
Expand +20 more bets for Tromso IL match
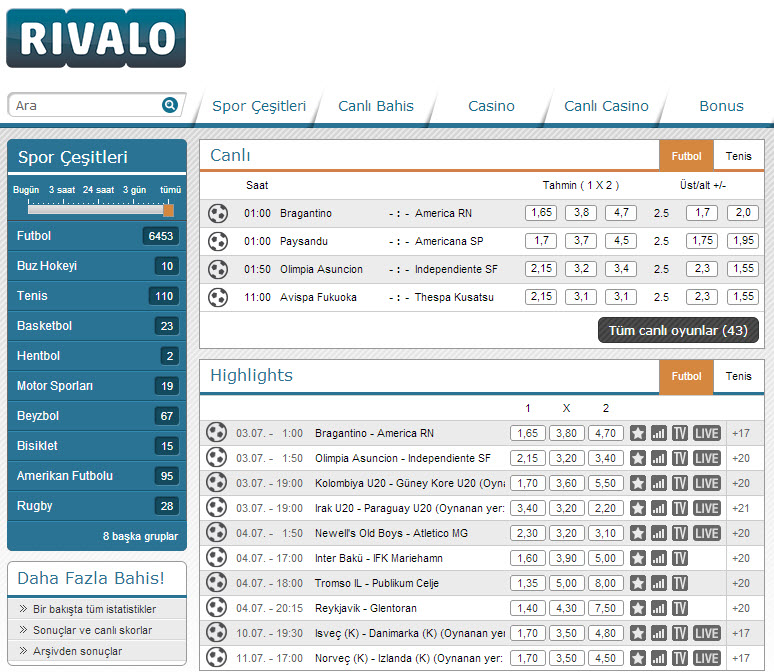(x=740, y=583)
